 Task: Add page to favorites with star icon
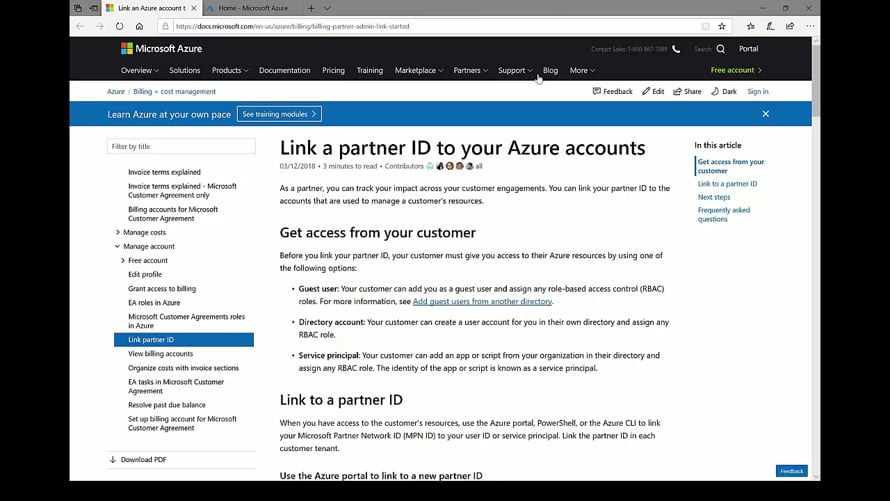[x=722, y=26]
